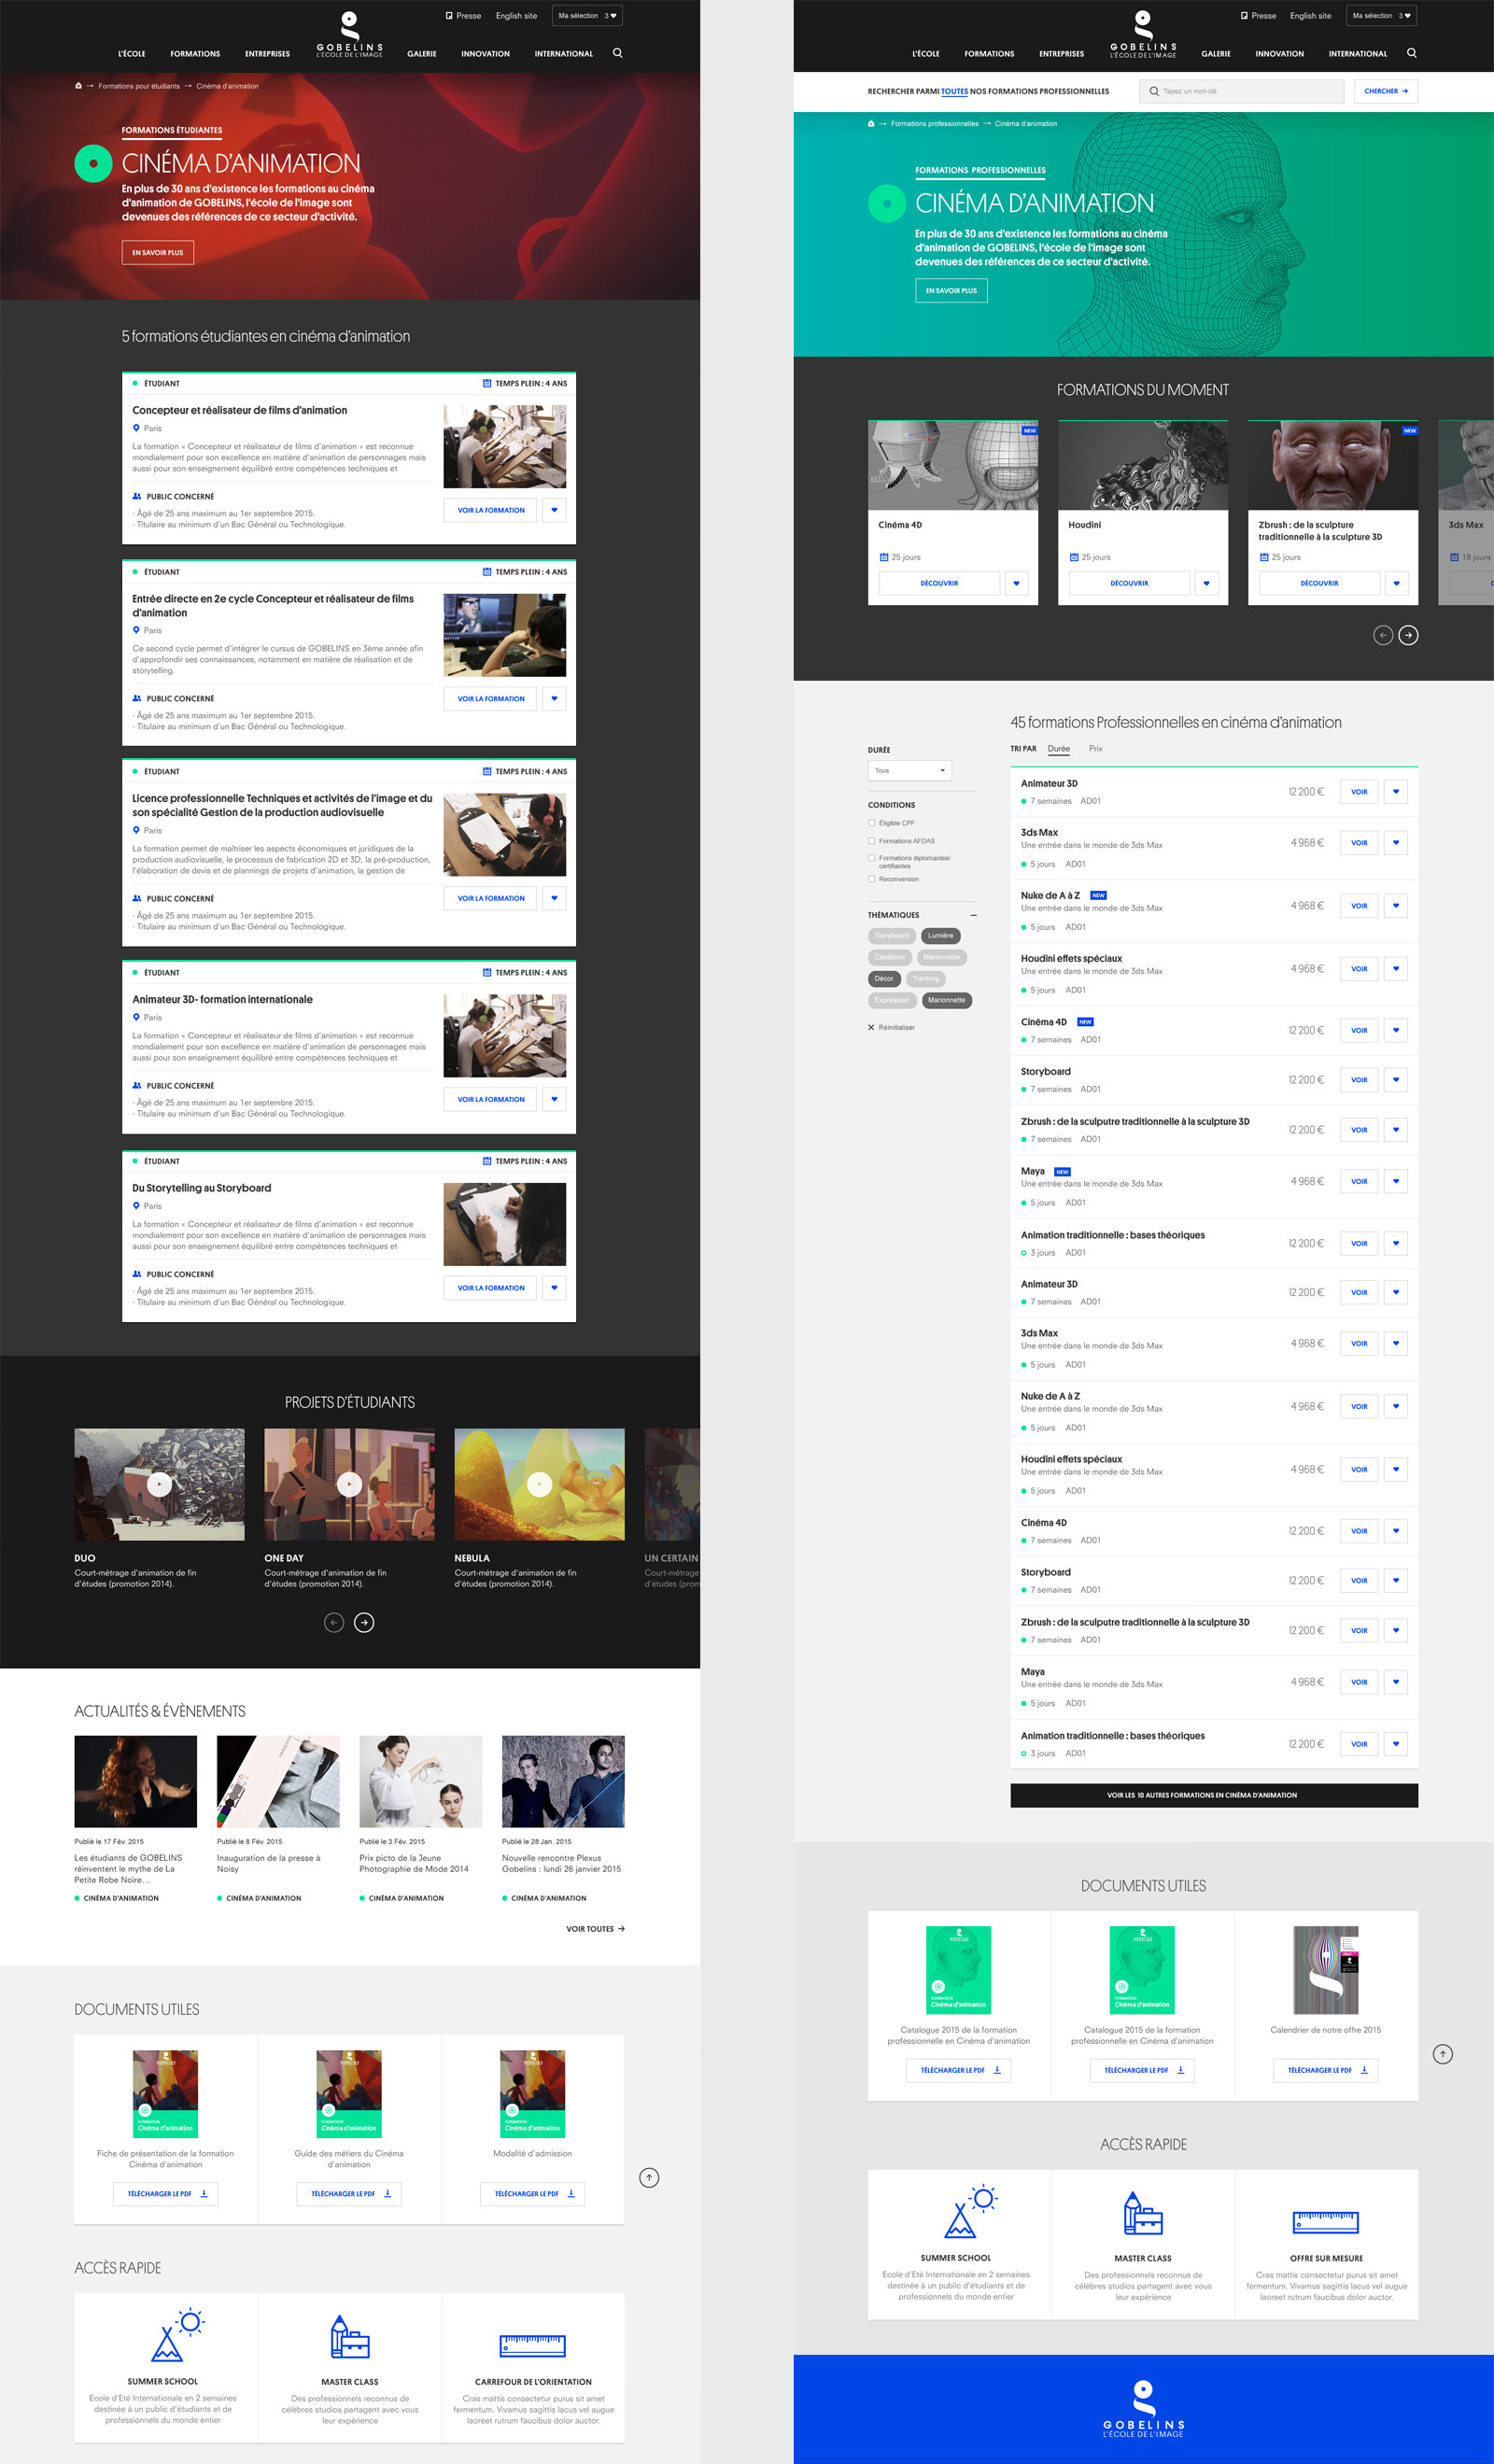Open the Durée dropdown showing Tous
The height and width of the screenshot is (2464, 1494).
coord(909,770)
